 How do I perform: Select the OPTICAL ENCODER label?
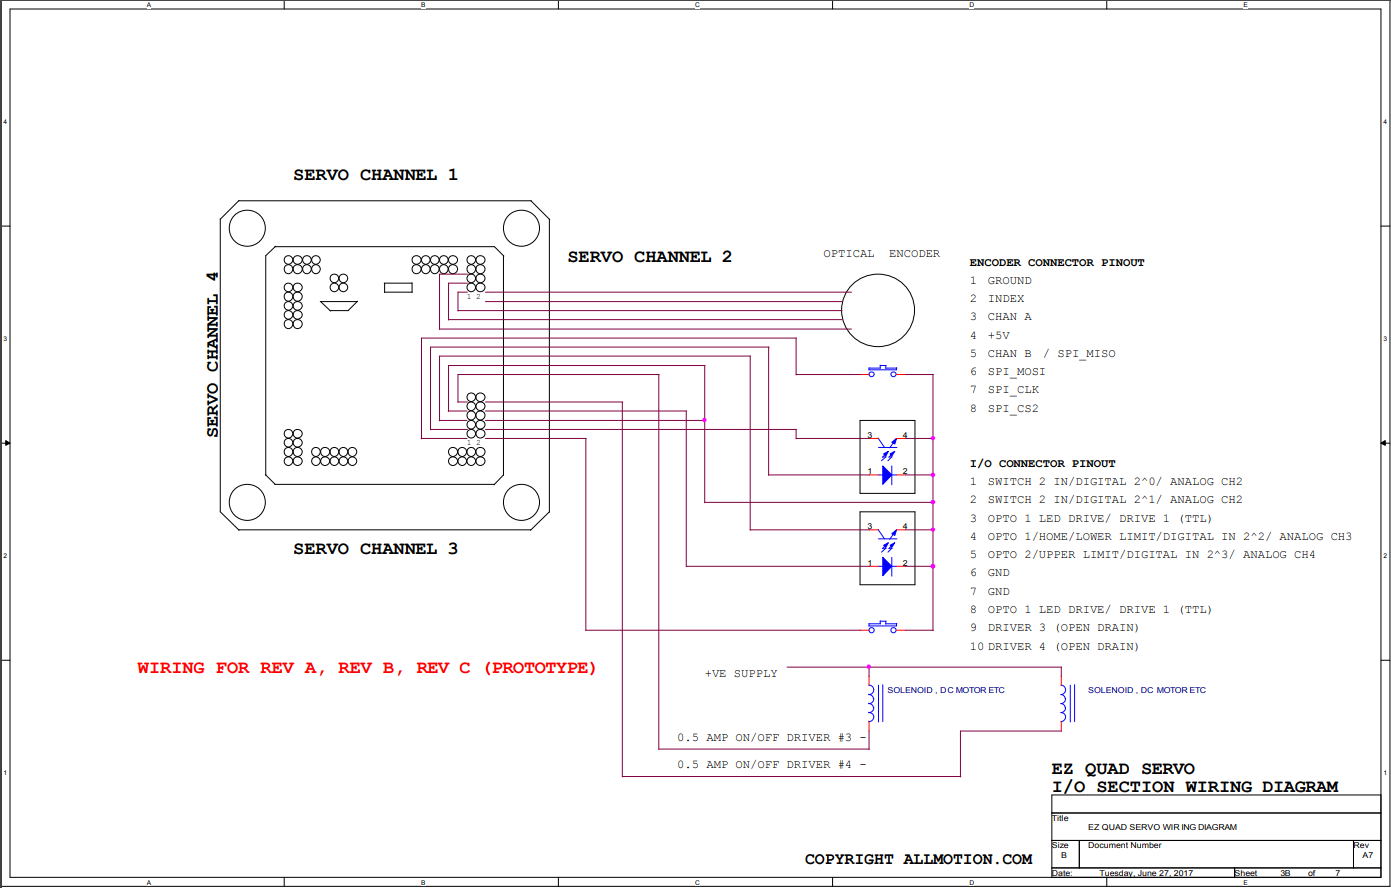881,254
